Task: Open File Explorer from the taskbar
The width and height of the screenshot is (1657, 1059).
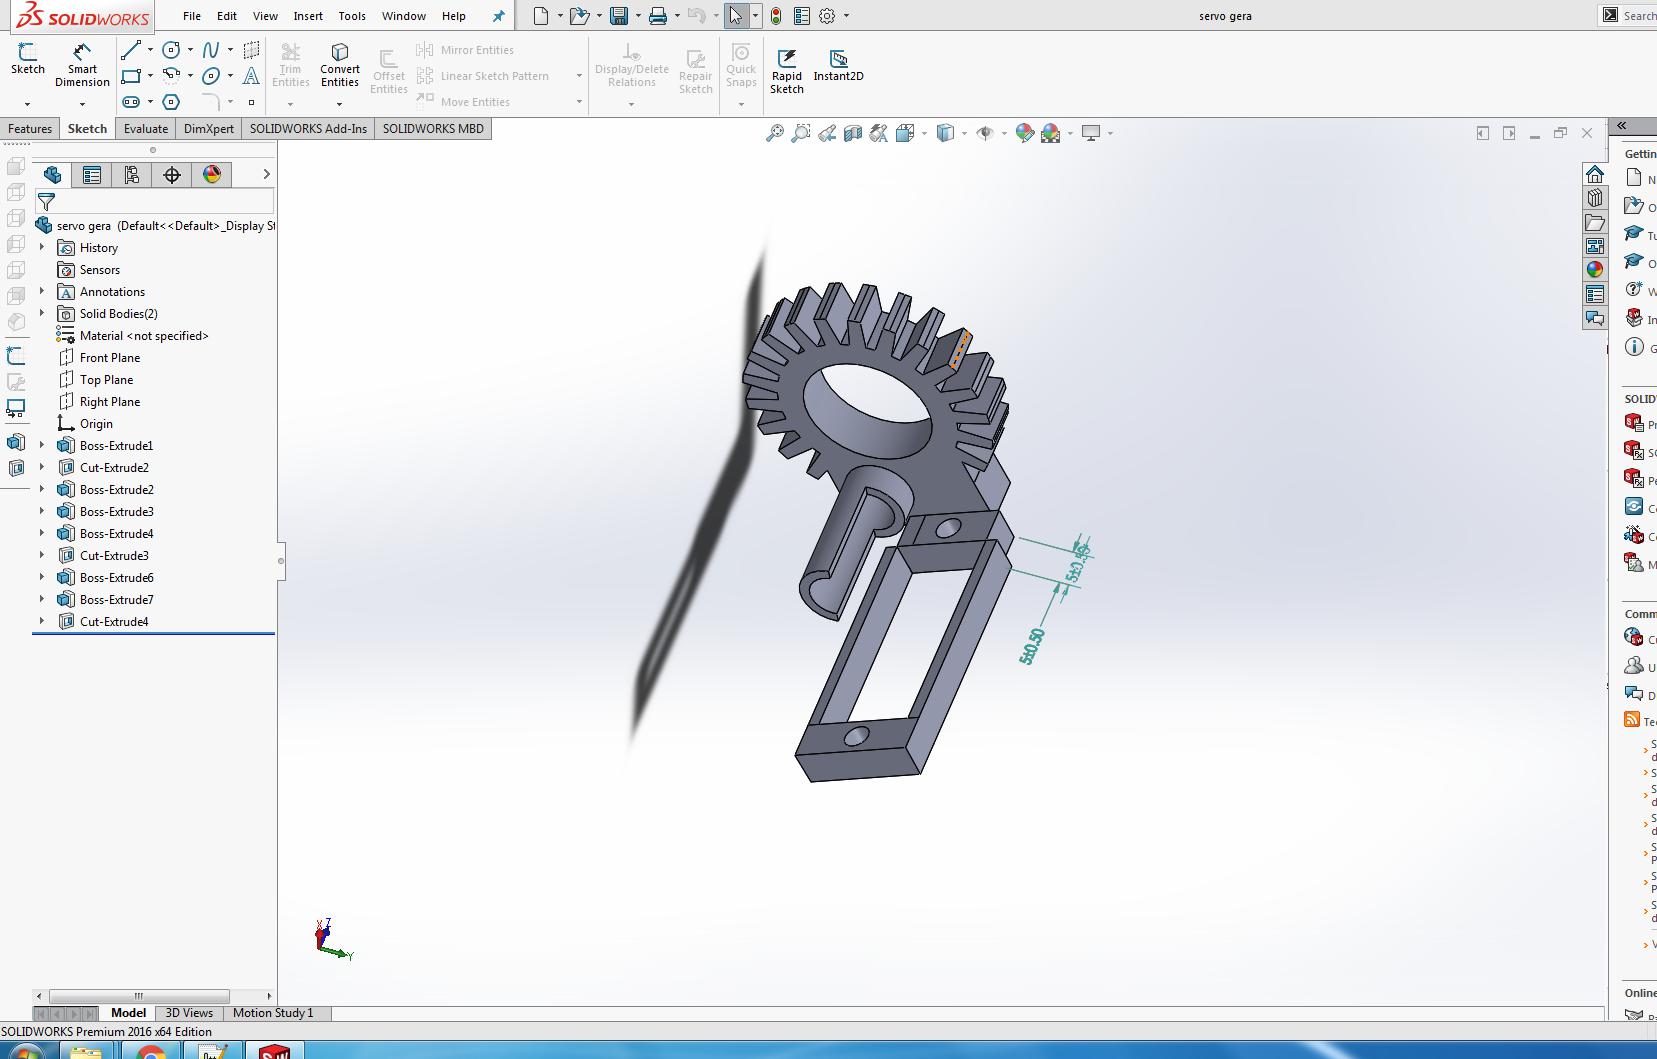Action: tap(87, 1052)
